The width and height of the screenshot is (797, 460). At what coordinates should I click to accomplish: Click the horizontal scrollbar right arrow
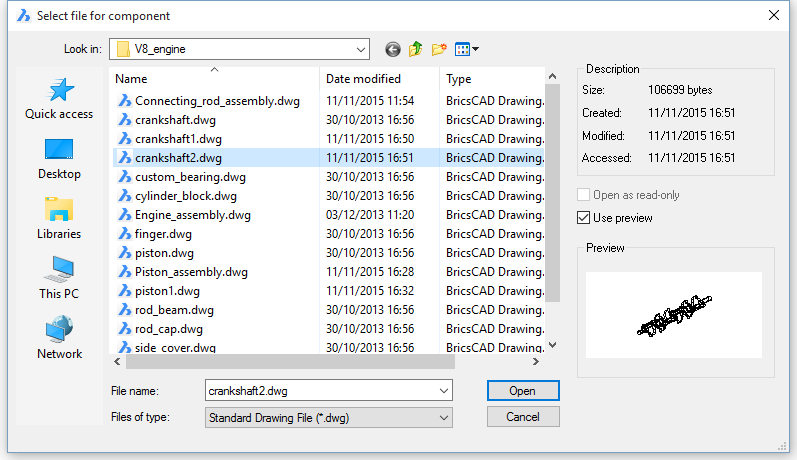pyautogui.click(x=535, y=361)
